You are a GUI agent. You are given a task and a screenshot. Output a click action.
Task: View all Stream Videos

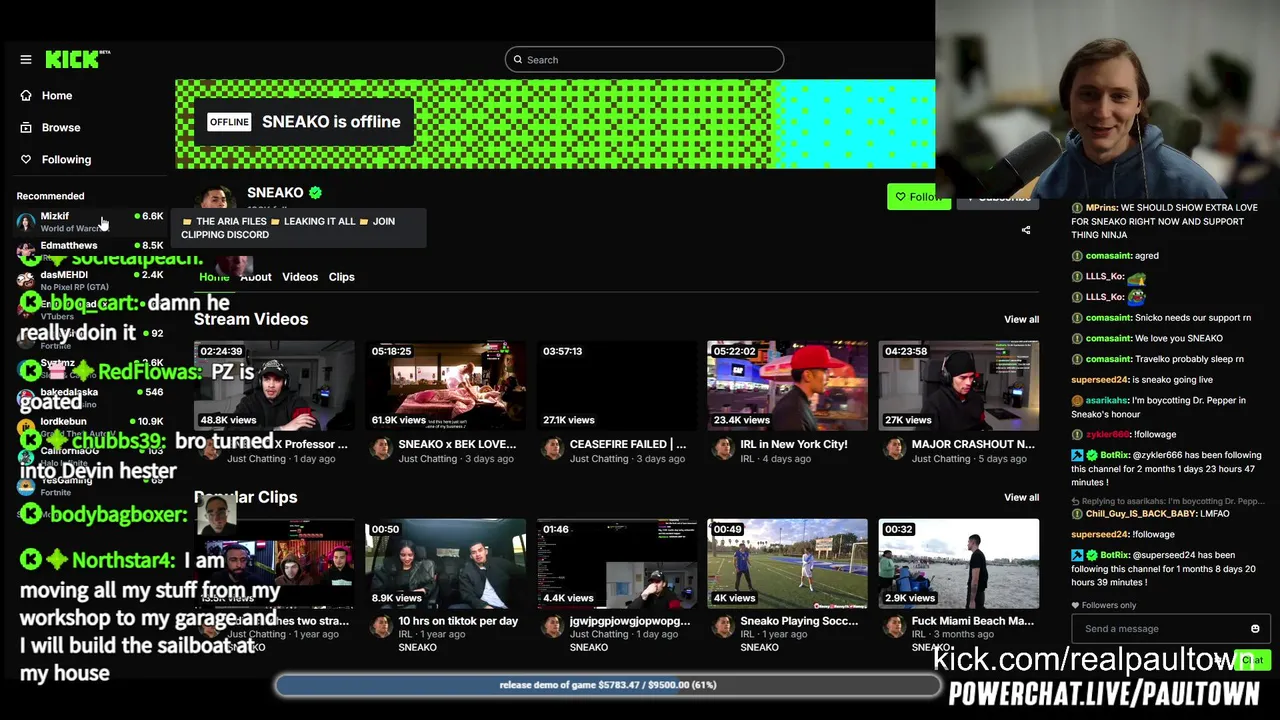coord(1021,320)
